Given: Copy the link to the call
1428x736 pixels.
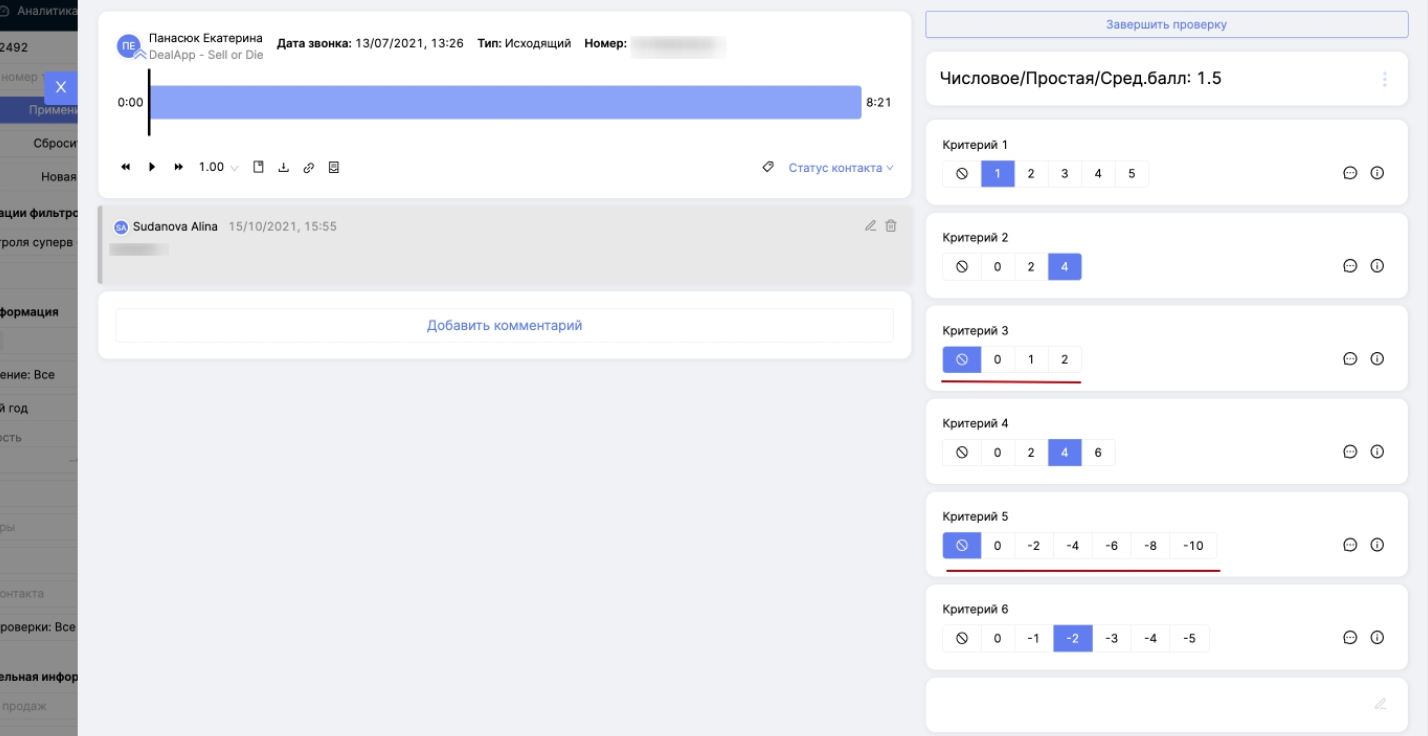Looking at the screenshot, I should [309, 167].
